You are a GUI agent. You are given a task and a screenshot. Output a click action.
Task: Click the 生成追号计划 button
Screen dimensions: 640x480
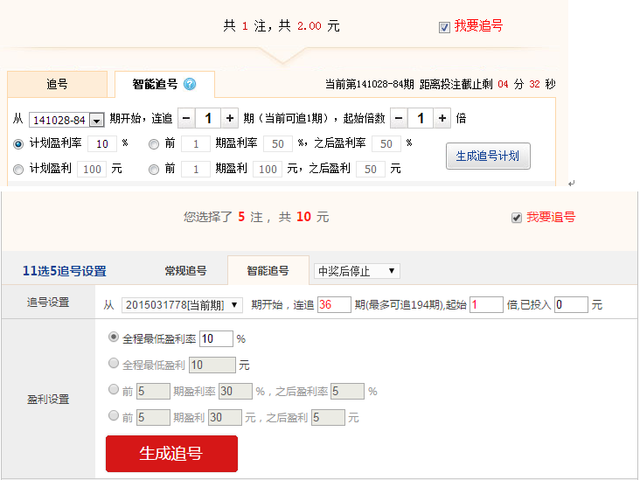pyautogui.click(x=488, y=156)
